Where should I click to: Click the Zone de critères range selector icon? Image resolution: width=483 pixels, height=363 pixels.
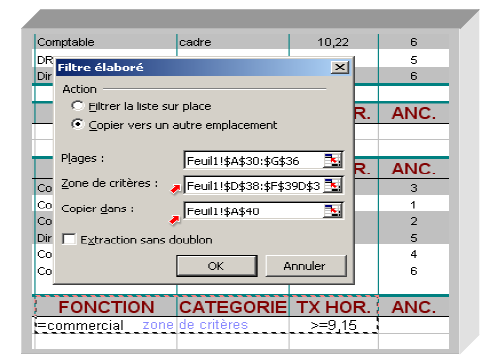[333, 185]
